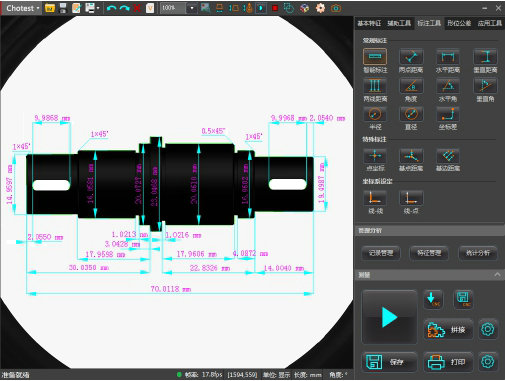Open the Chotest menu dropdown
Image resolution: width=505 pixels, height=381 pixels.
coord(22,8)
